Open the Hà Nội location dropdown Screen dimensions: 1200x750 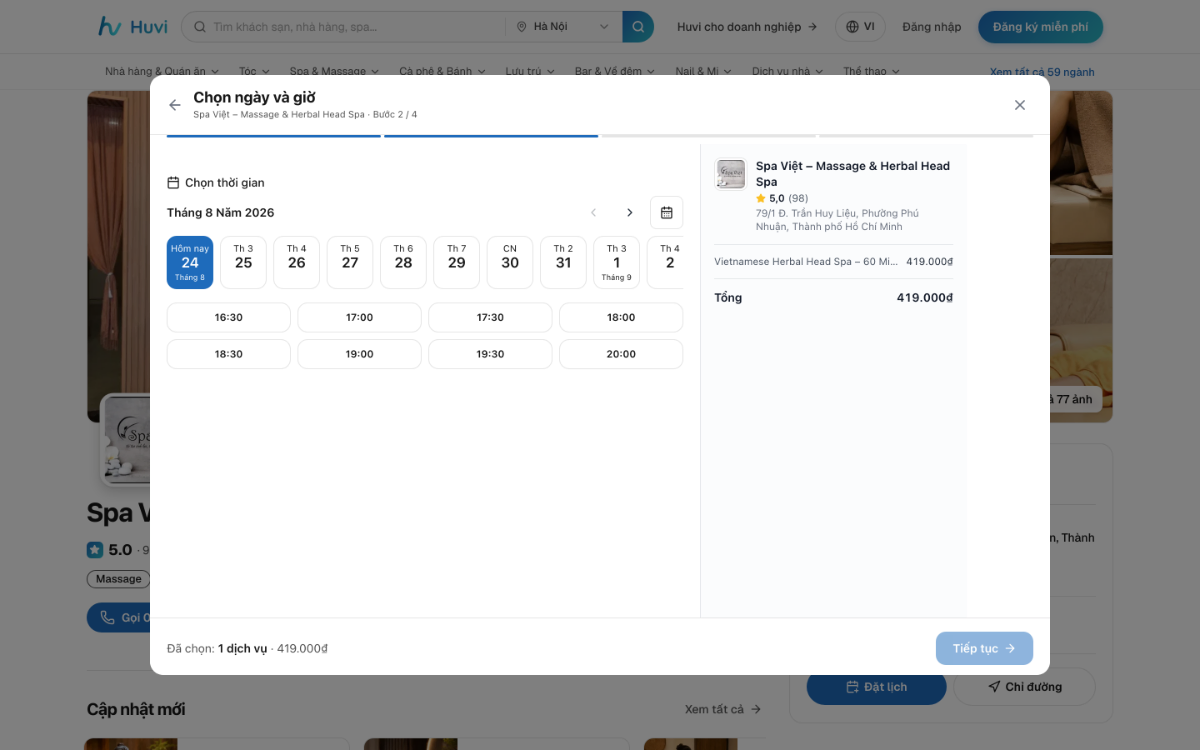tap(563, 27)
